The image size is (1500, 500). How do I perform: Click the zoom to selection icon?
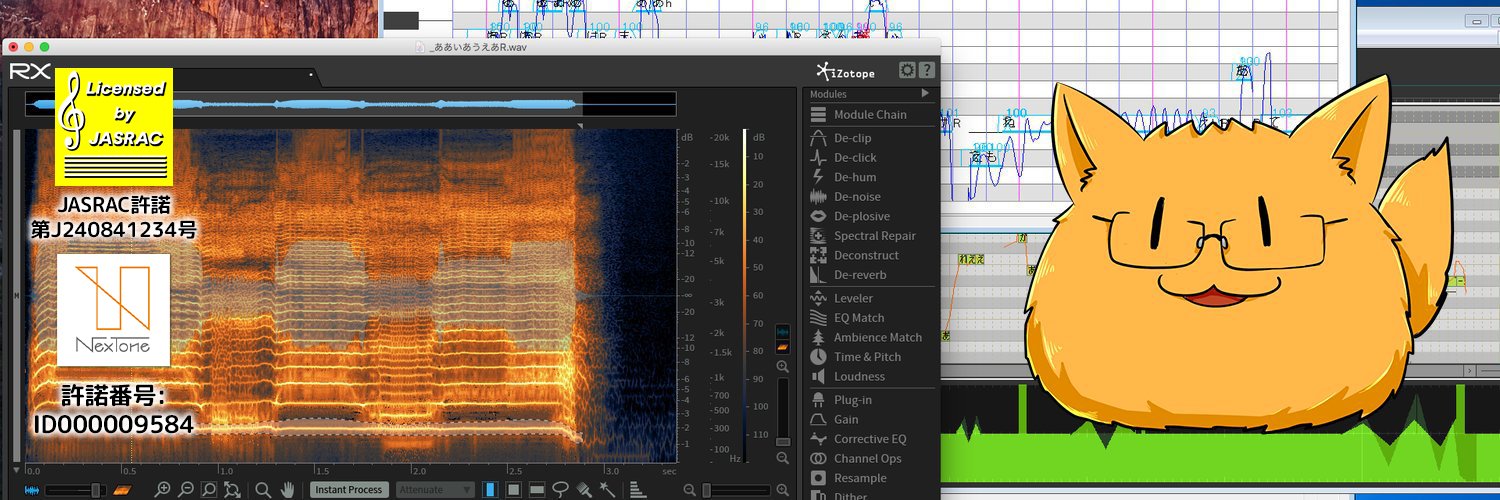[209, 490]
